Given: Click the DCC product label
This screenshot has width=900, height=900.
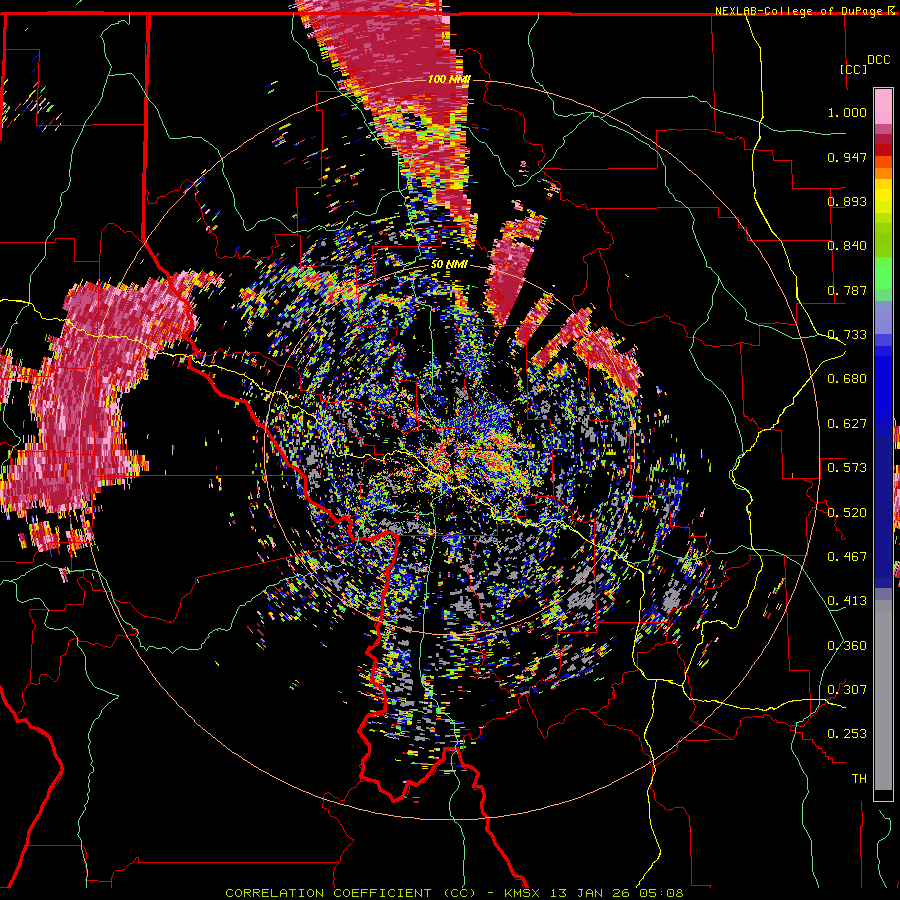Looking at the screenshot, I should pos(878,60).
